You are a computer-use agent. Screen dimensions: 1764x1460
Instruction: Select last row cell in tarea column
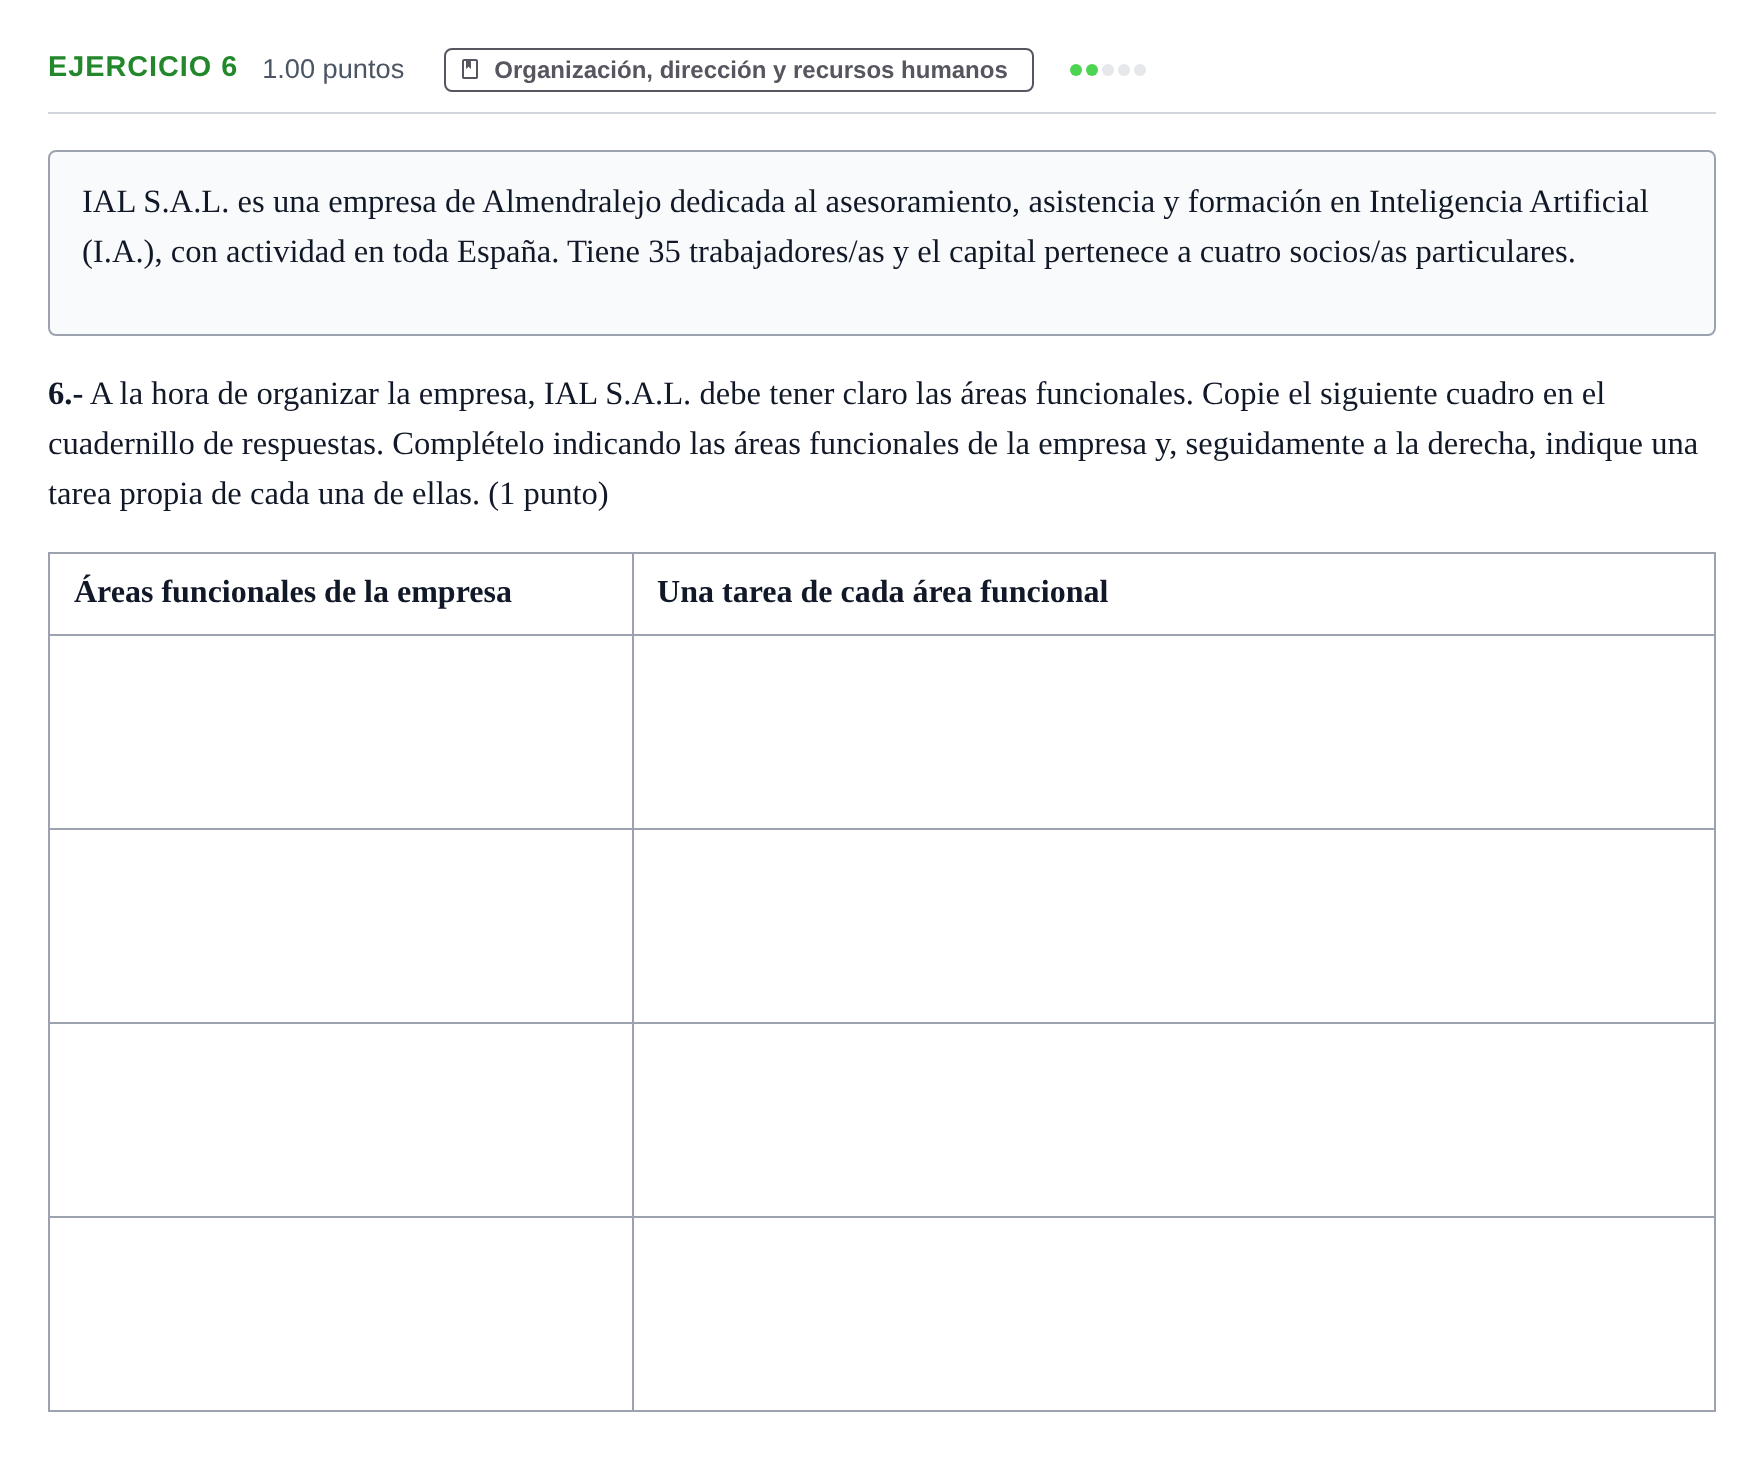(1174, 1314)
